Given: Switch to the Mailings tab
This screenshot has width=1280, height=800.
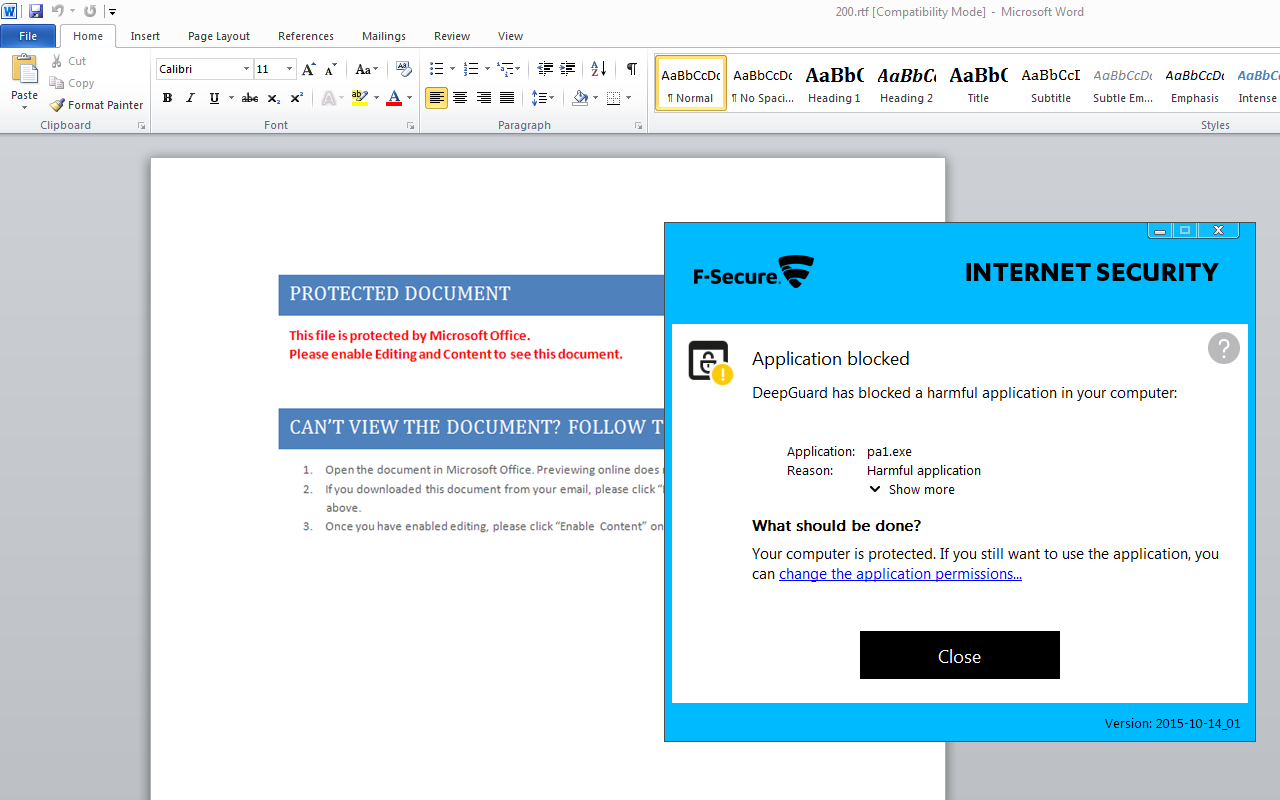Looking at the screenshot, I should coord(383,35).
